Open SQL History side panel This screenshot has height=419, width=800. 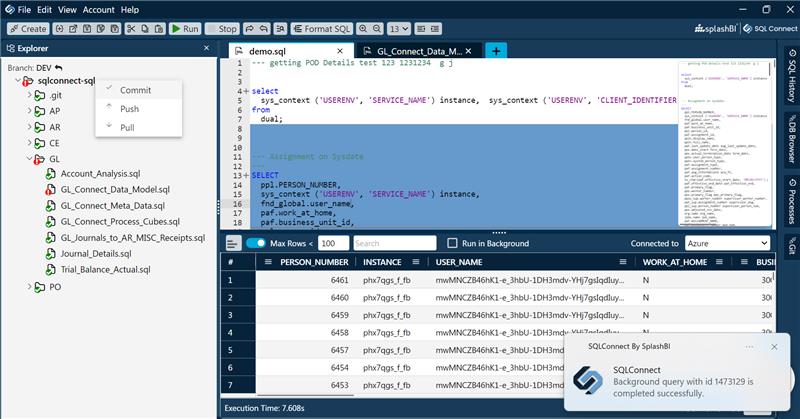click(x=791, y=76)
